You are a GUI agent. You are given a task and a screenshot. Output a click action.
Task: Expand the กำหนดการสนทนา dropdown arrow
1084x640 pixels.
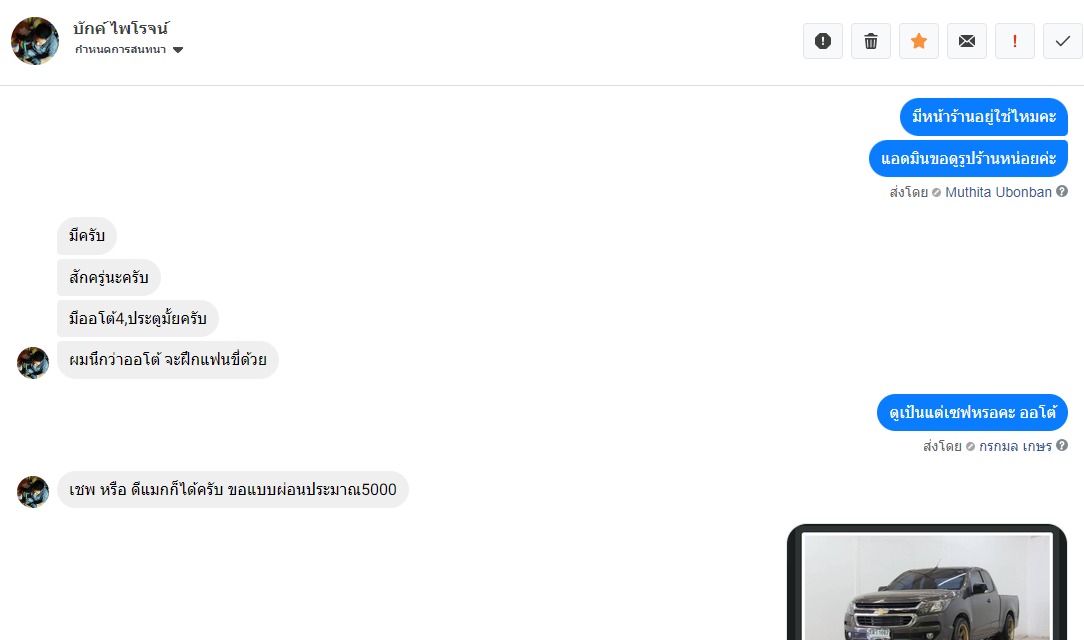pos(178,50)
